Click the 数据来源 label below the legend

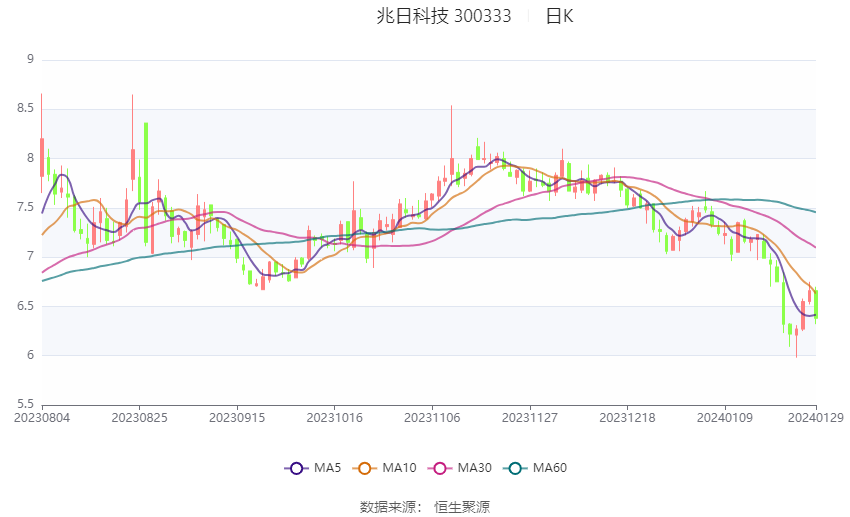pos(388,507)
